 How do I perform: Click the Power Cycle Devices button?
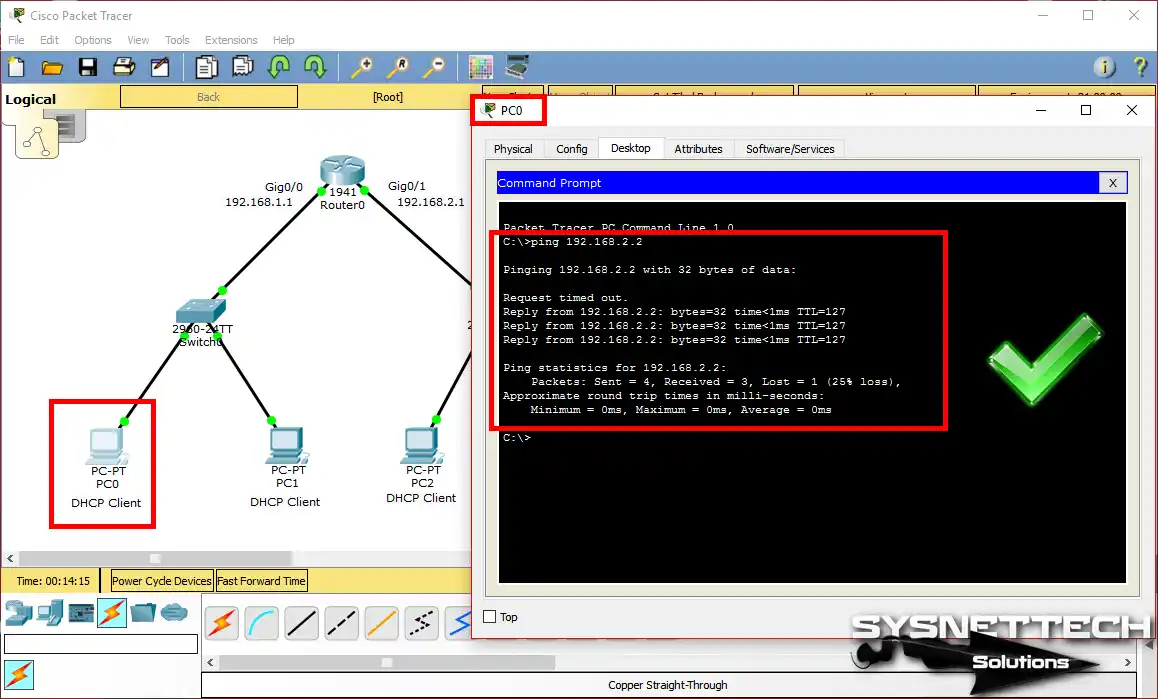tap(161, 580)
